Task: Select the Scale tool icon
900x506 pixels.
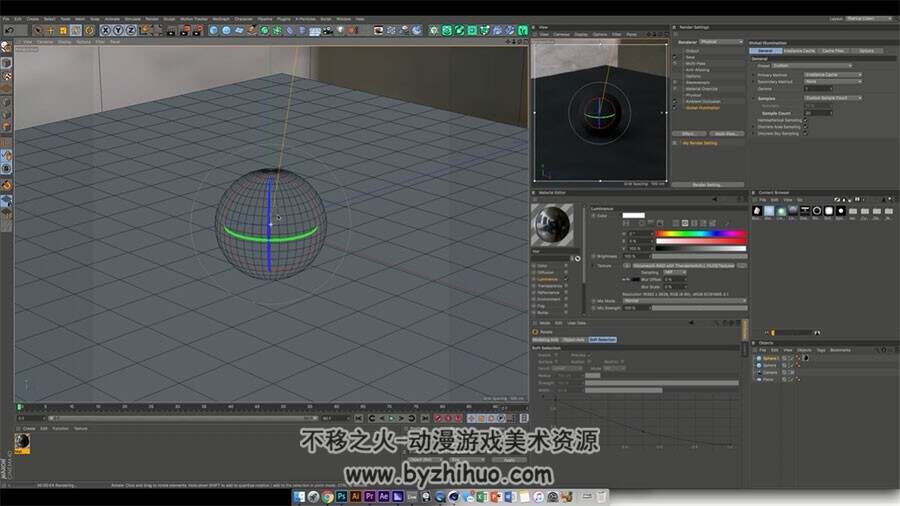Action: pyautogui.click(x=63, y=30)
